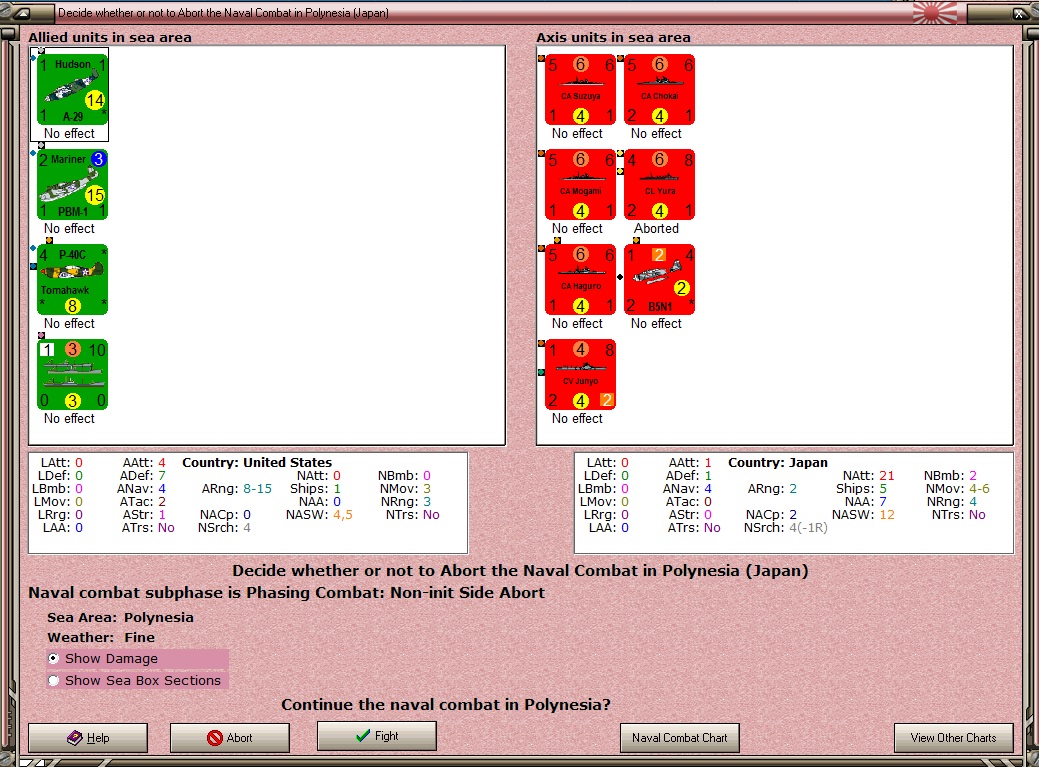Select the CA Mogami cruiser unit
The width and height of the screenshot is (1039, 767).
(x=580, y=184)
